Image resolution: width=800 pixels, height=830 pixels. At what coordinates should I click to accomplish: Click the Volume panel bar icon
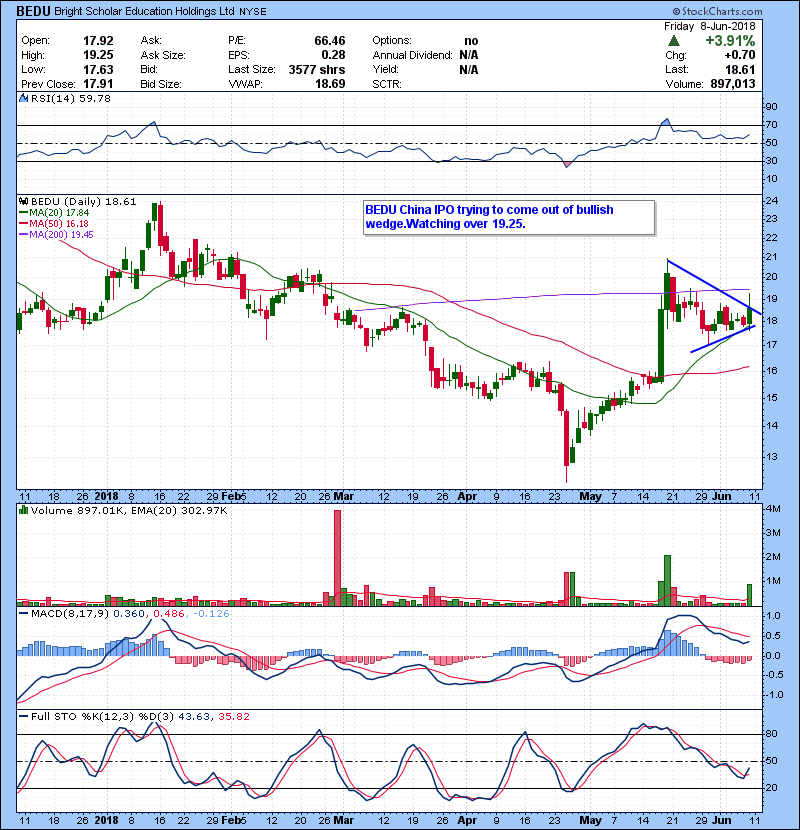pyautogui.click(x=23, y=511)
